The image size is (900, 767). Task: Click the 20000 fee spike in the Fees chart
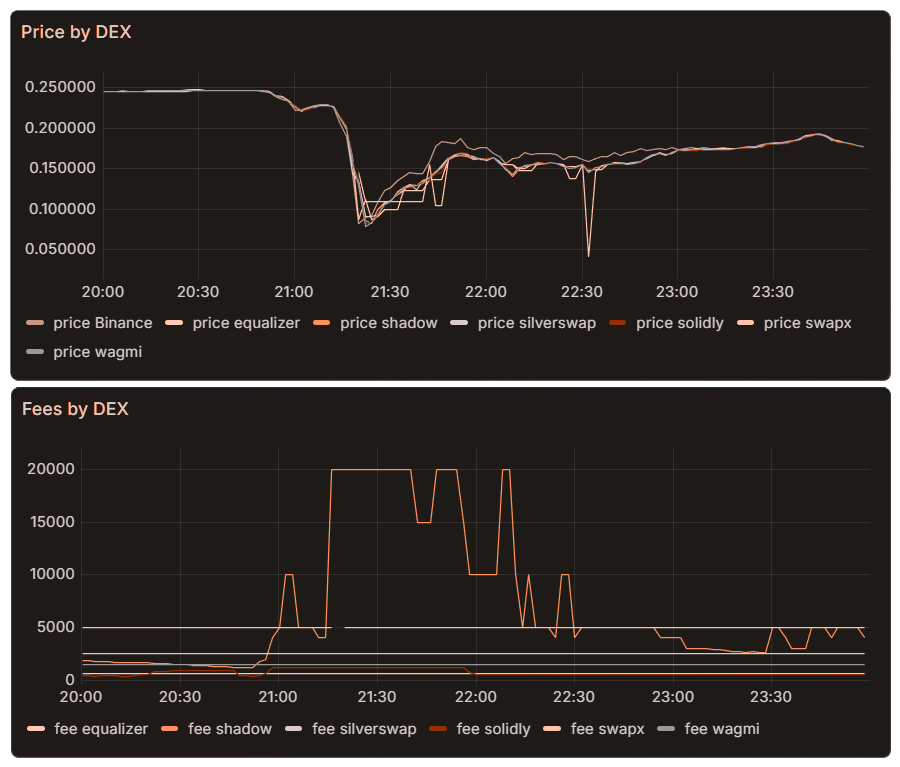(x=370, y=468)
